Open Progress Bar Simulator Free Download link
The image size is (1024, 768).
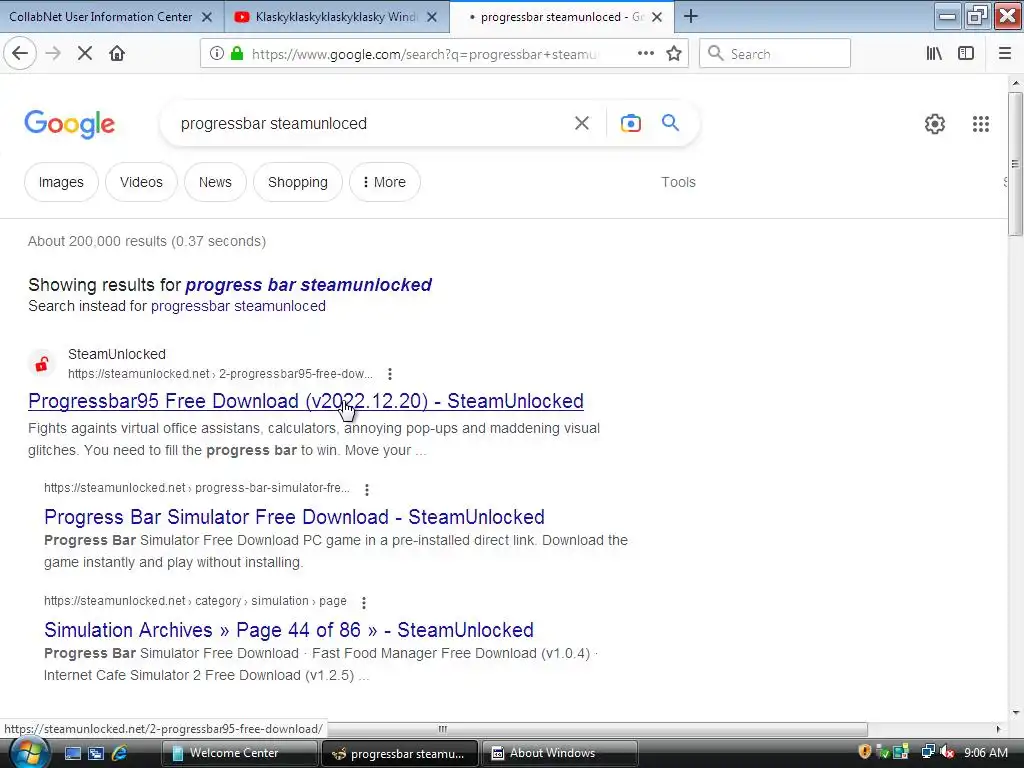[x=295, y=517]
